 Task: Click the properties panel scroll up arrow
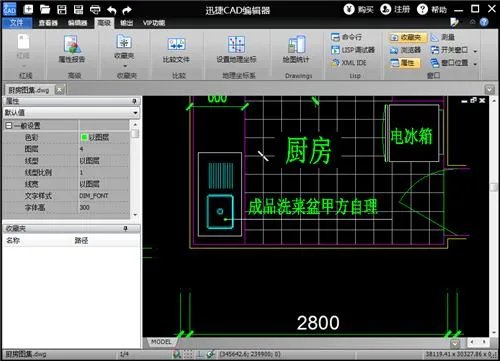coord(135,124)
